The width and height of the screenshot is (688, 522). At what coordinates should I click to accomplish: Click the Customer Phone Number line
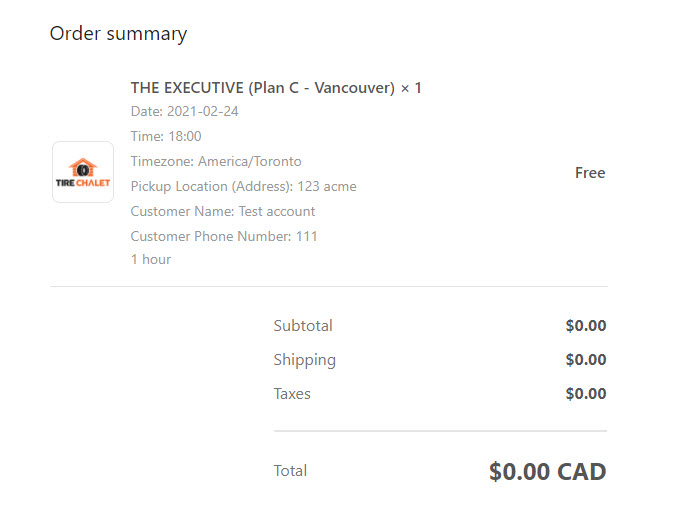tap(224, 236)
